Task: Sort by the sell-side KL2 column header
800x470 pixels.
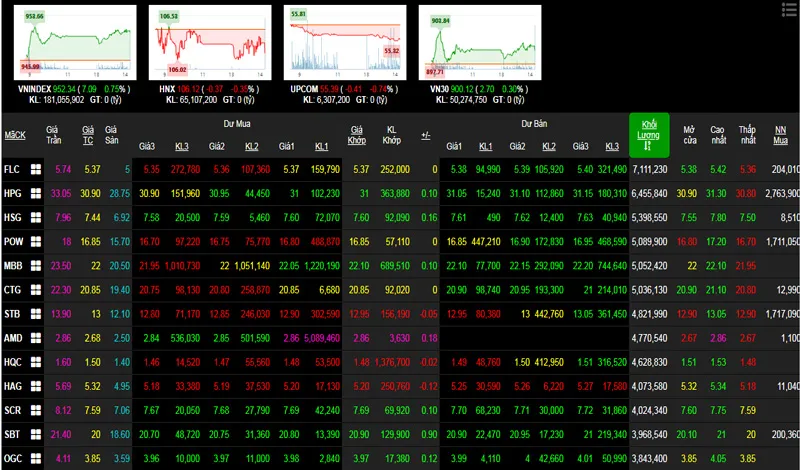Action: pos(548,146)
